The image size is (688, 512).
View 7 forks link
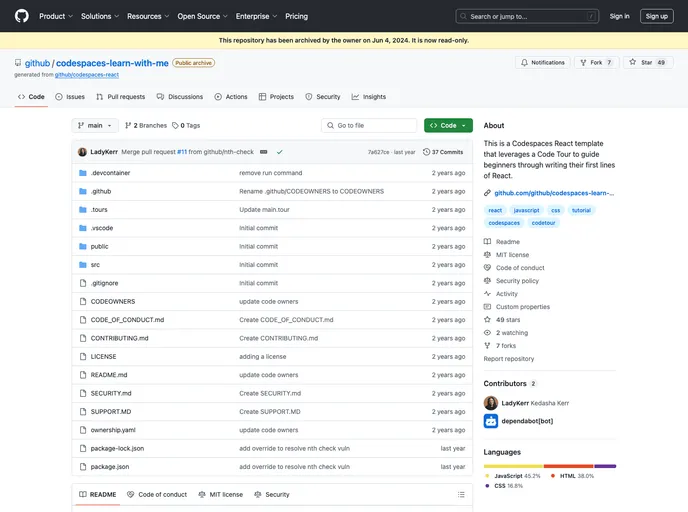click(505, 346)
